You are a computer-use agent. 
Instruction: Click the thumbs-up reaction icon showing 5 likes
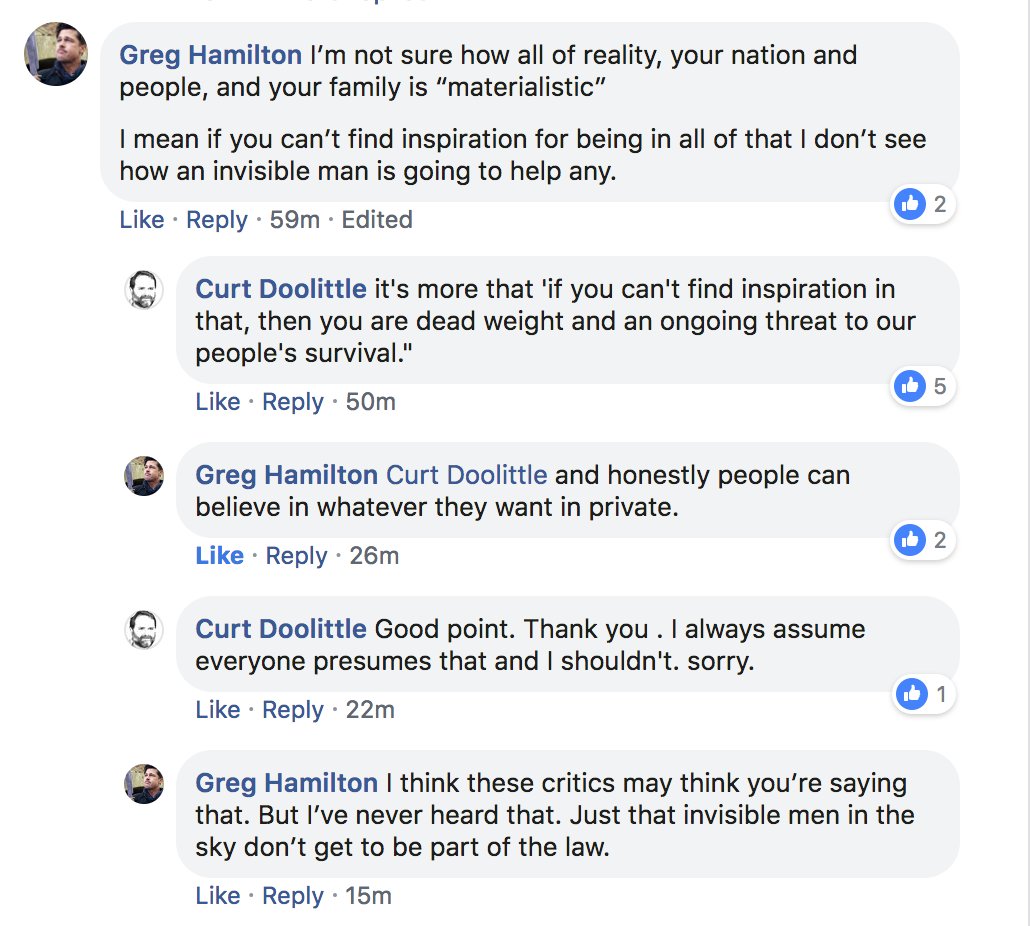pyautogui.click(x=909, y=386)
